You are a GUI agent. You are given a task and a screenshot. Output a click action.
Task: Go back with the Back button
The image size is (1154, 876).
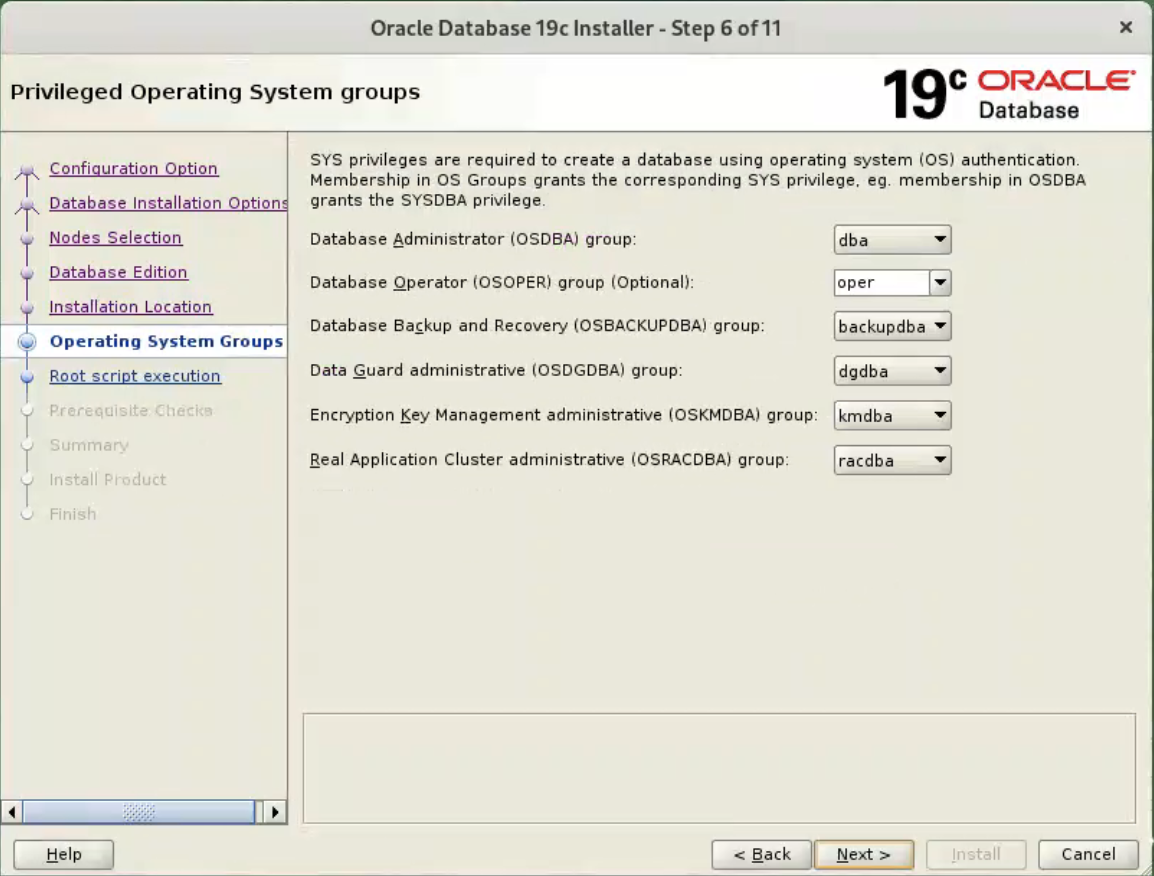click(762, 855)
